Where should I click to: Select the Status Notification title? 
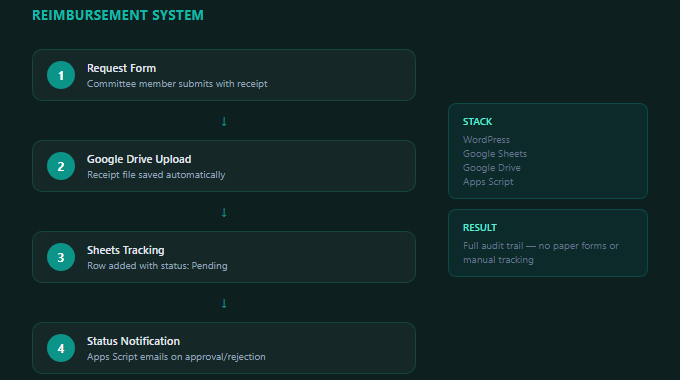(133, 341)
